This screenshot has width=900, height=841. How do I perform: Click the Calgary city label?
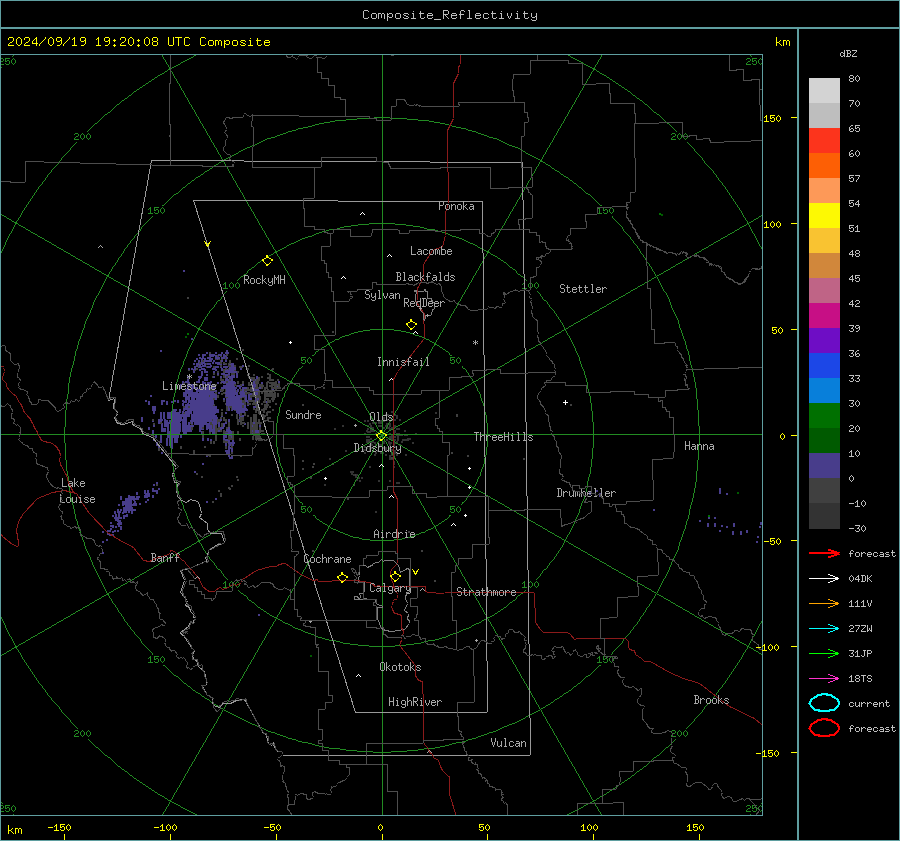[x=390, y=588]
